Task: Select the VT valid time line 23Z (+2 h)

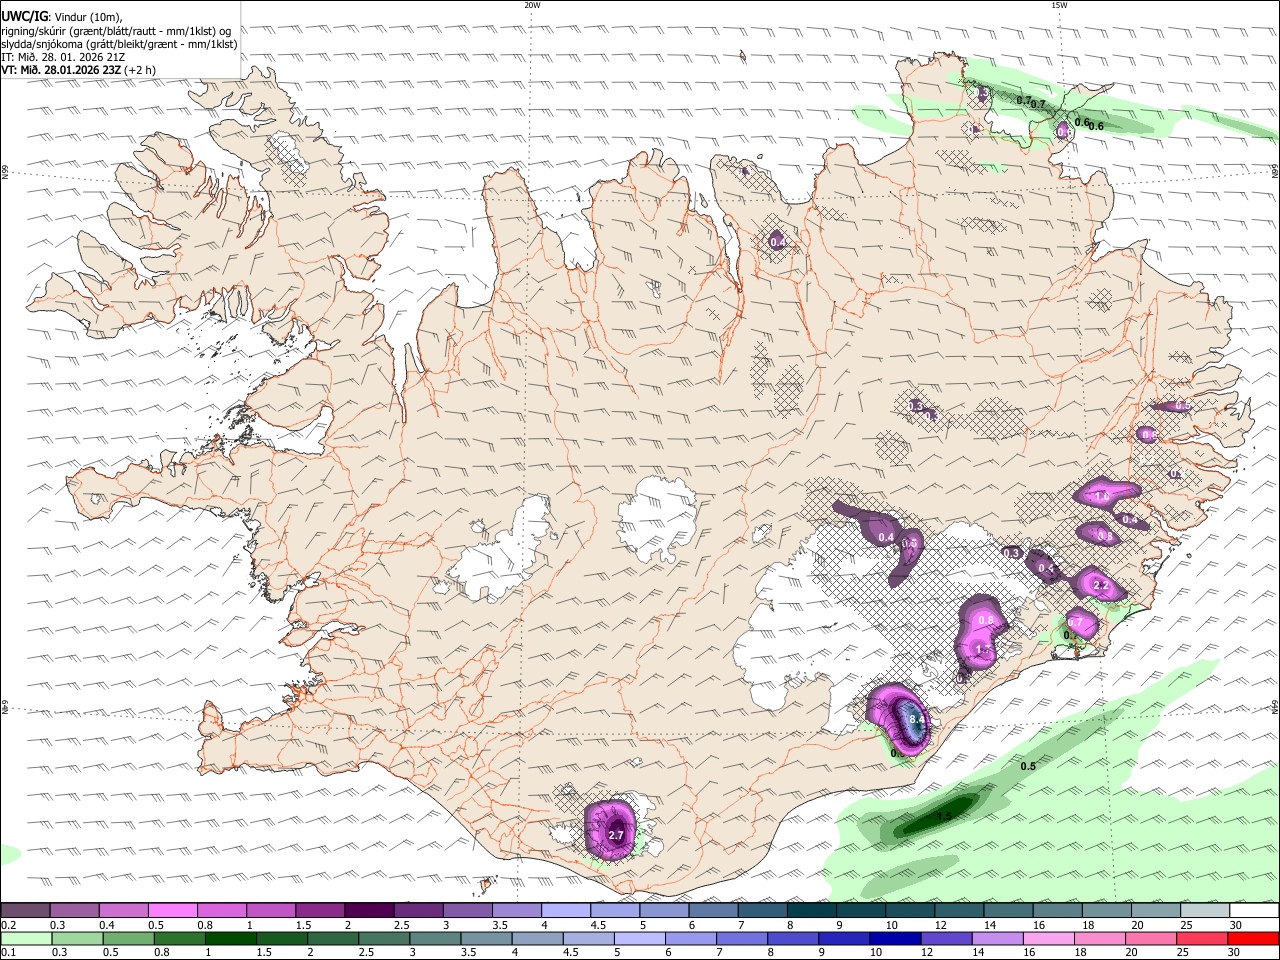Action: pos(78,70)
